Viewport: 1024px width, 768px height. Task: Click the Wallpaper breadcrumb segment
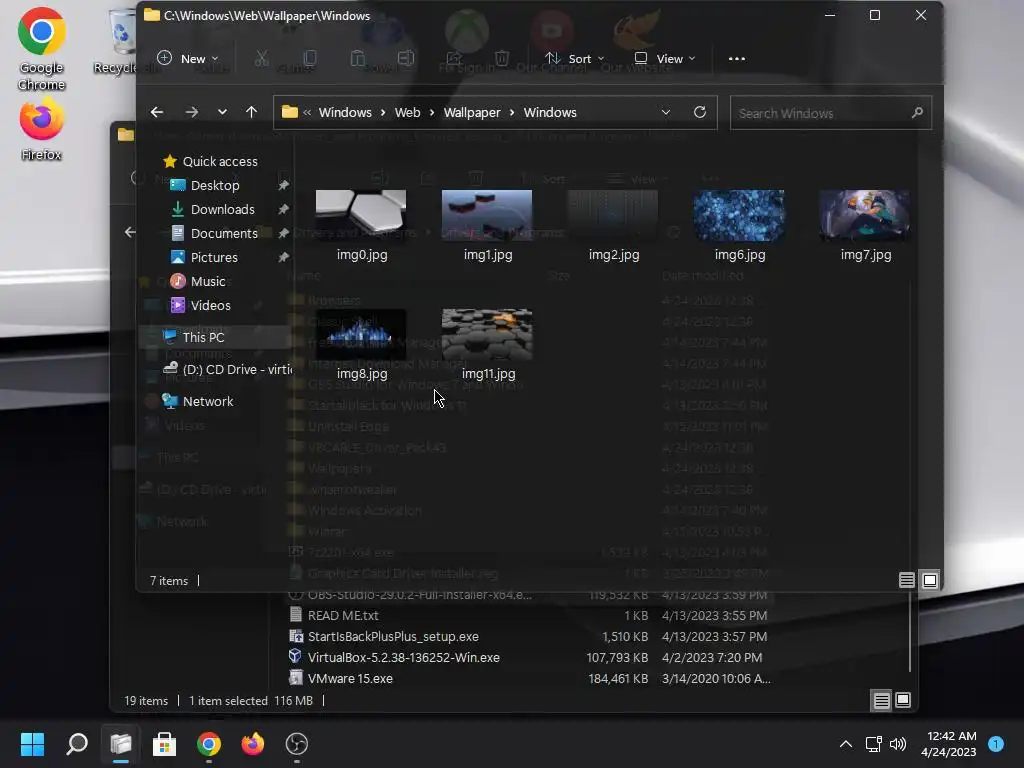click(472, 112)
